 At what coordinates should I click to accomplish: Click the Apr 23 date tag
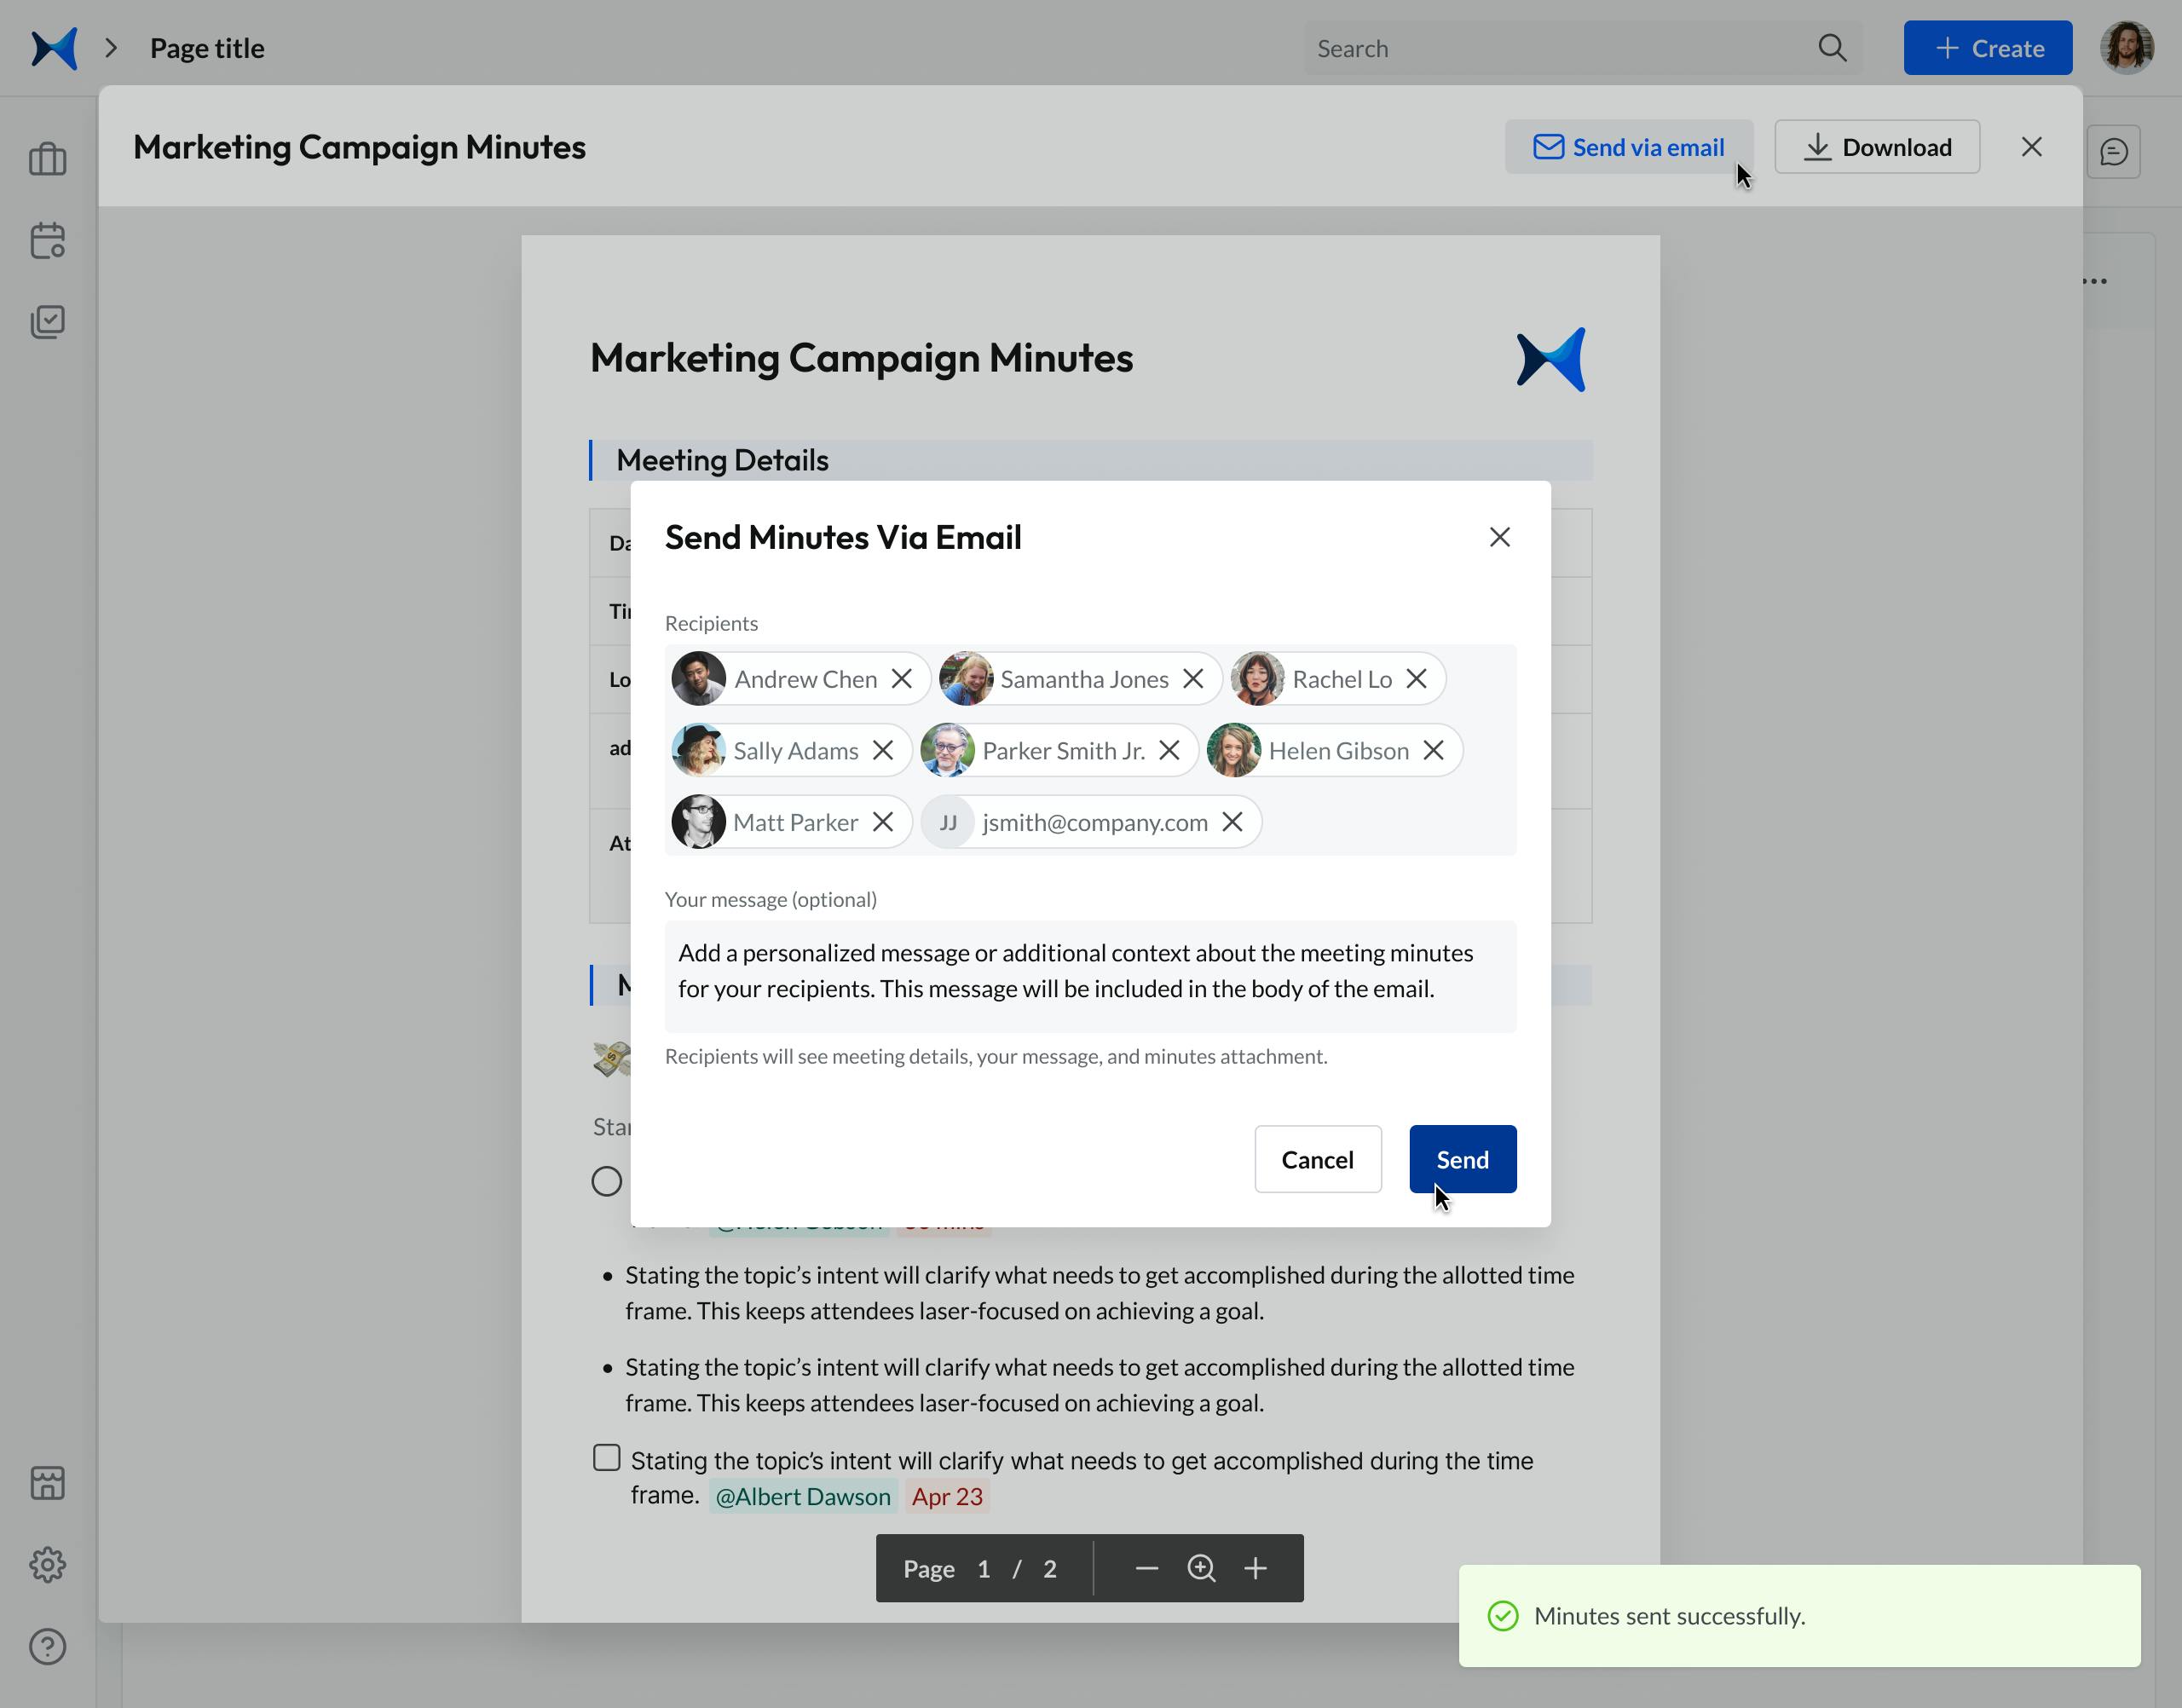947,1496
